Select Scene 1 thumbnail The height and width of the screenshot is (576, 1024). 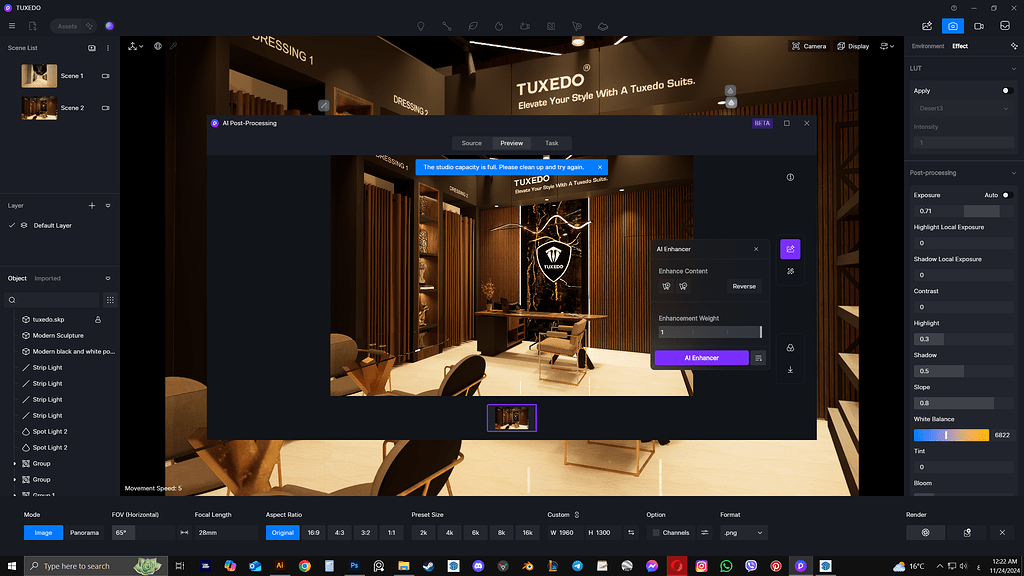tap(39, 76)
